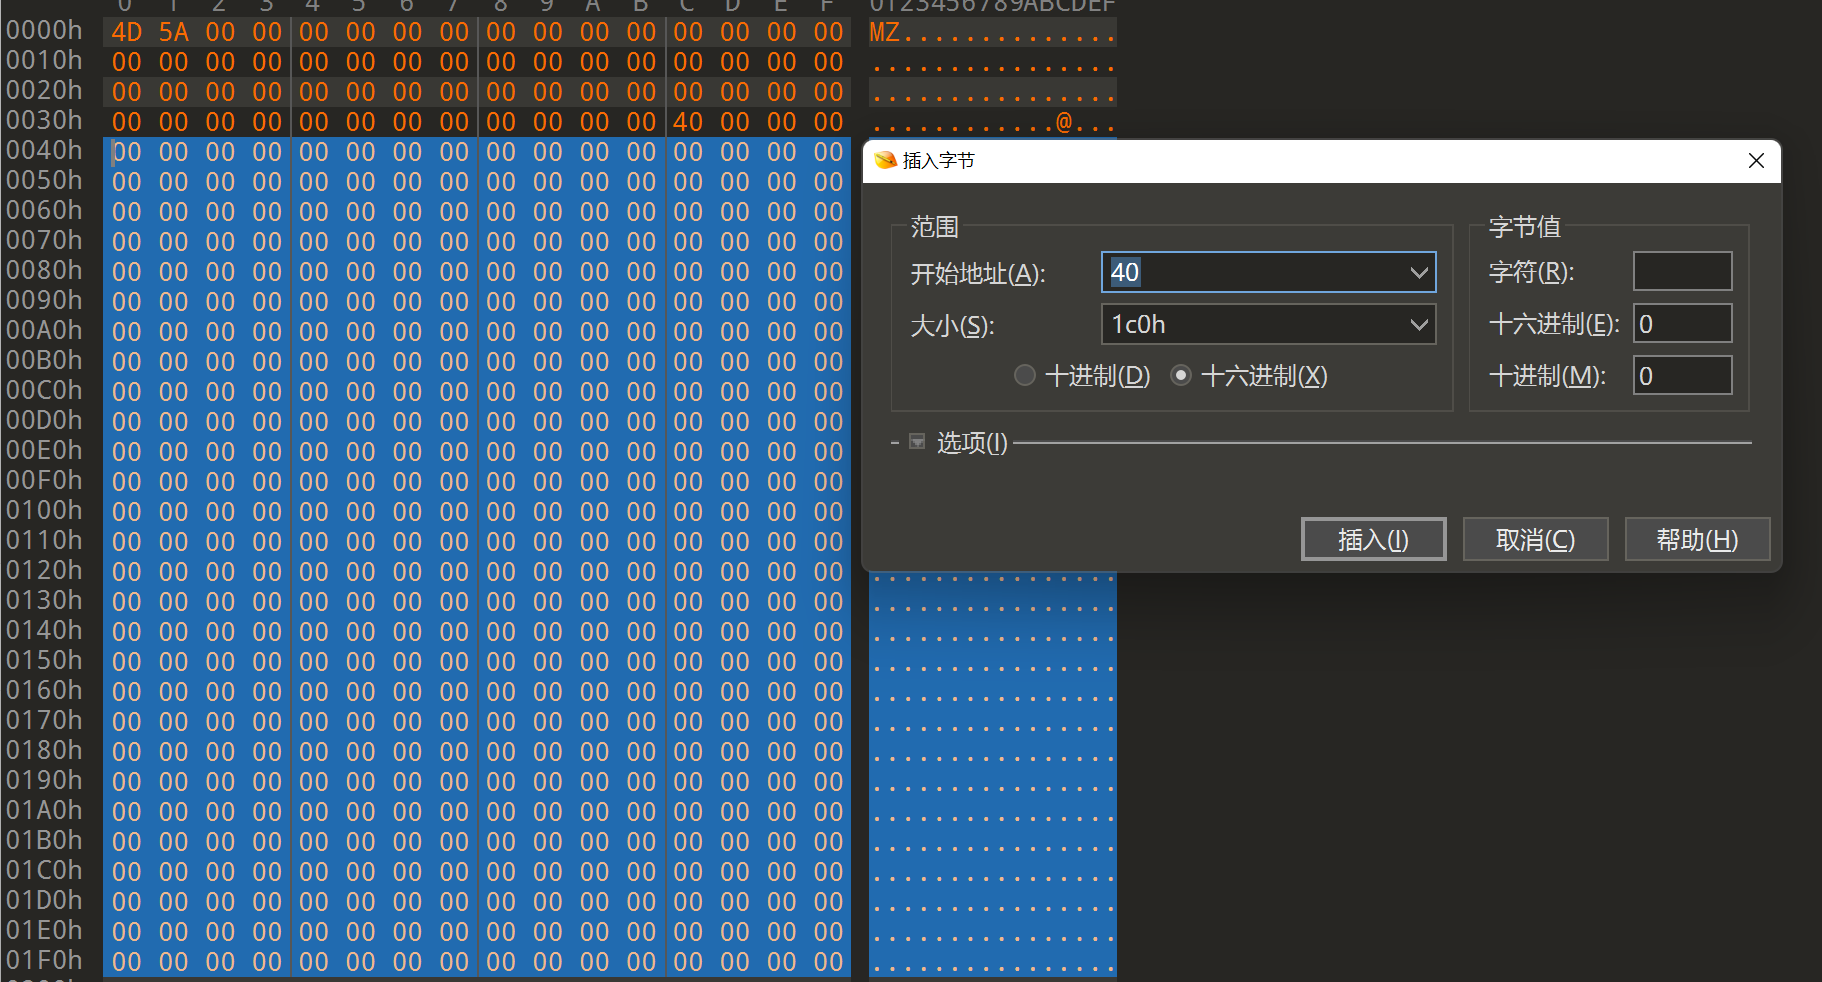Focus the 十六进制(E) hex value field

coord(1682,323)
